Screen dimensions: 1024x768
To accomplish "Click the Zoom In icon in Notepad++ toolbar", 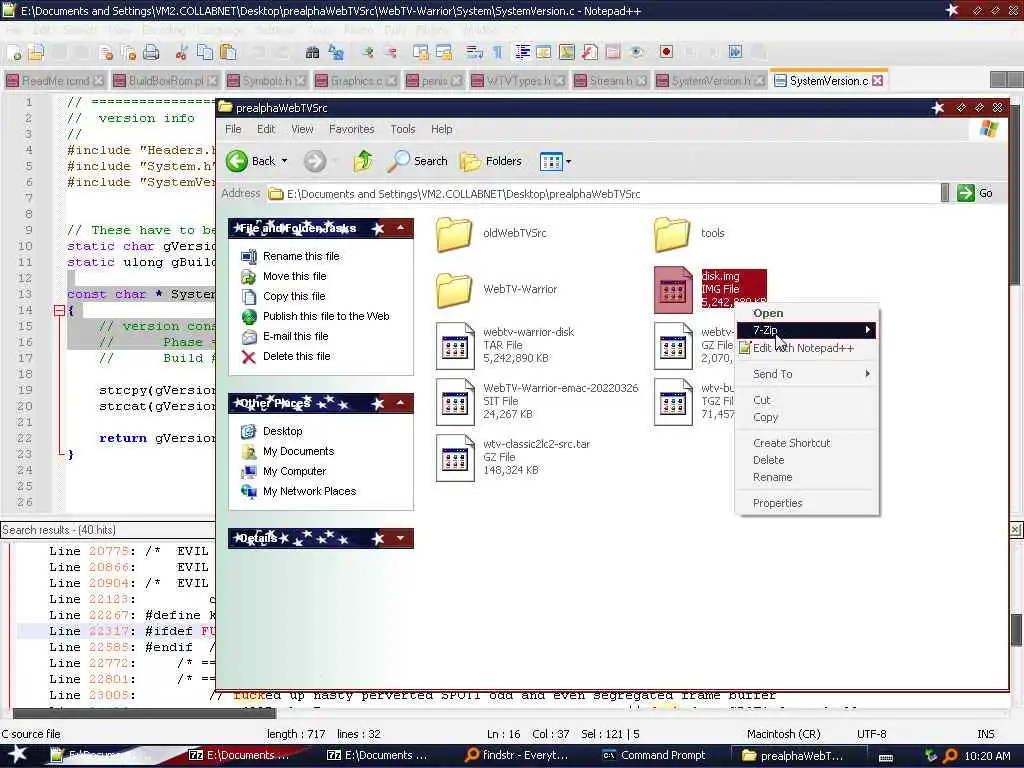I will click(x=368, y=52).
